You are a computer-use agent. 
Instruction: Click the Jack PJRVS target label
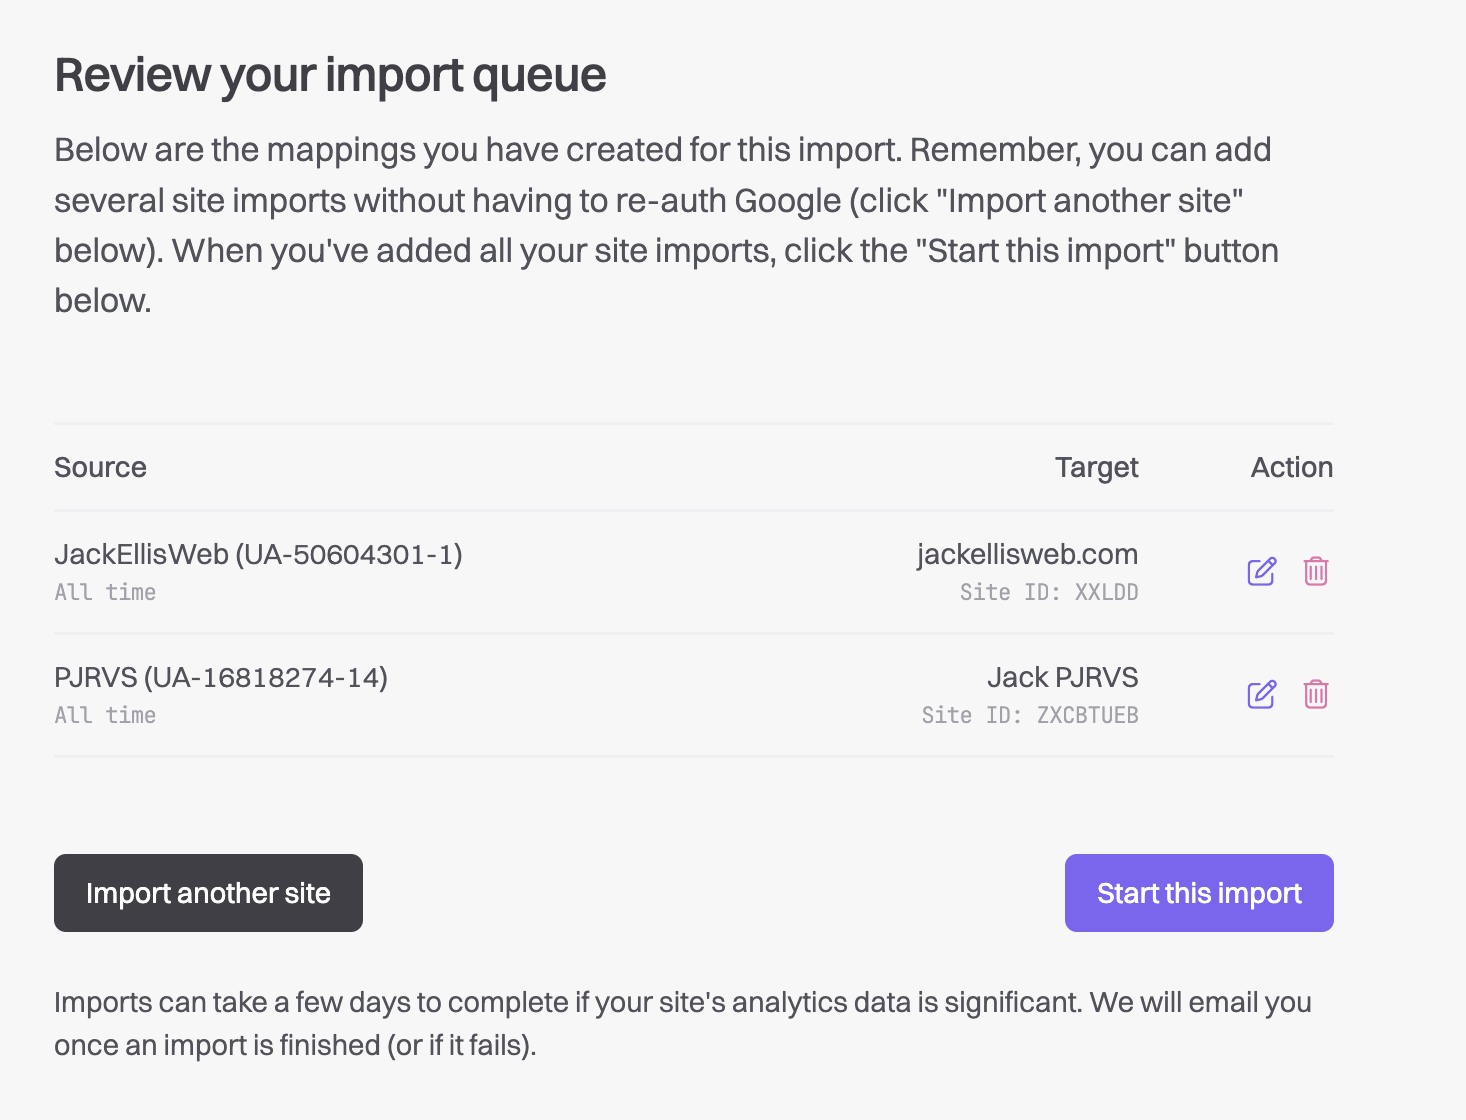(1063, 677)
